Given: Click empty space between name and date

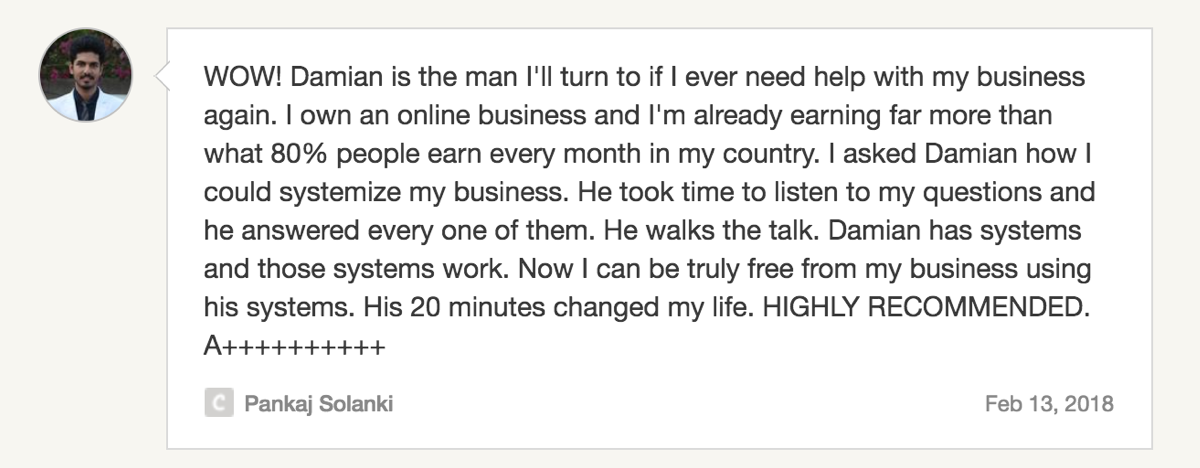Looking at the screenshot, I should tap(689, 404).
